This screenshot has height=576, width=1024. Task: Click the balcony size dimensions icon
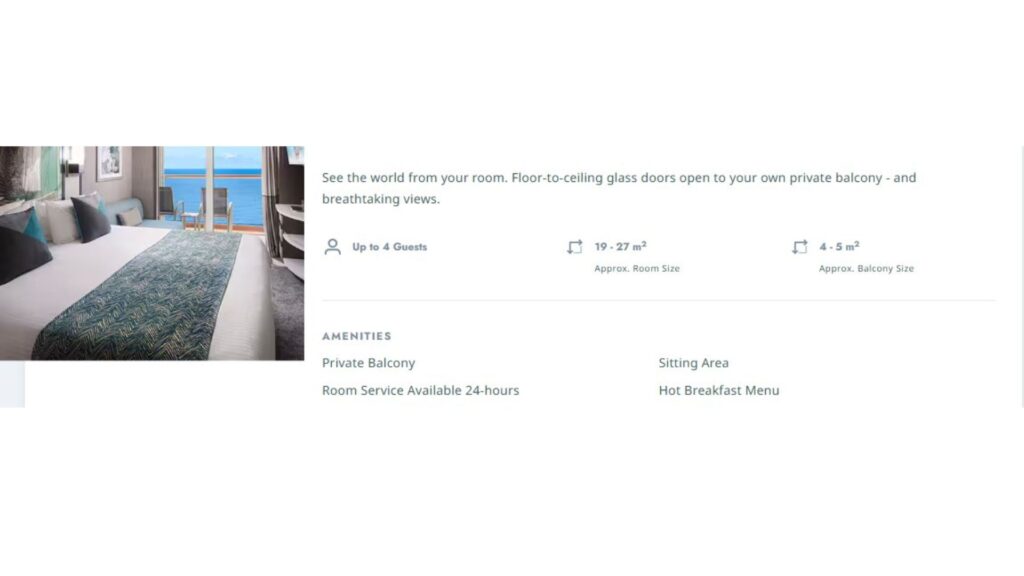[800, 247]
